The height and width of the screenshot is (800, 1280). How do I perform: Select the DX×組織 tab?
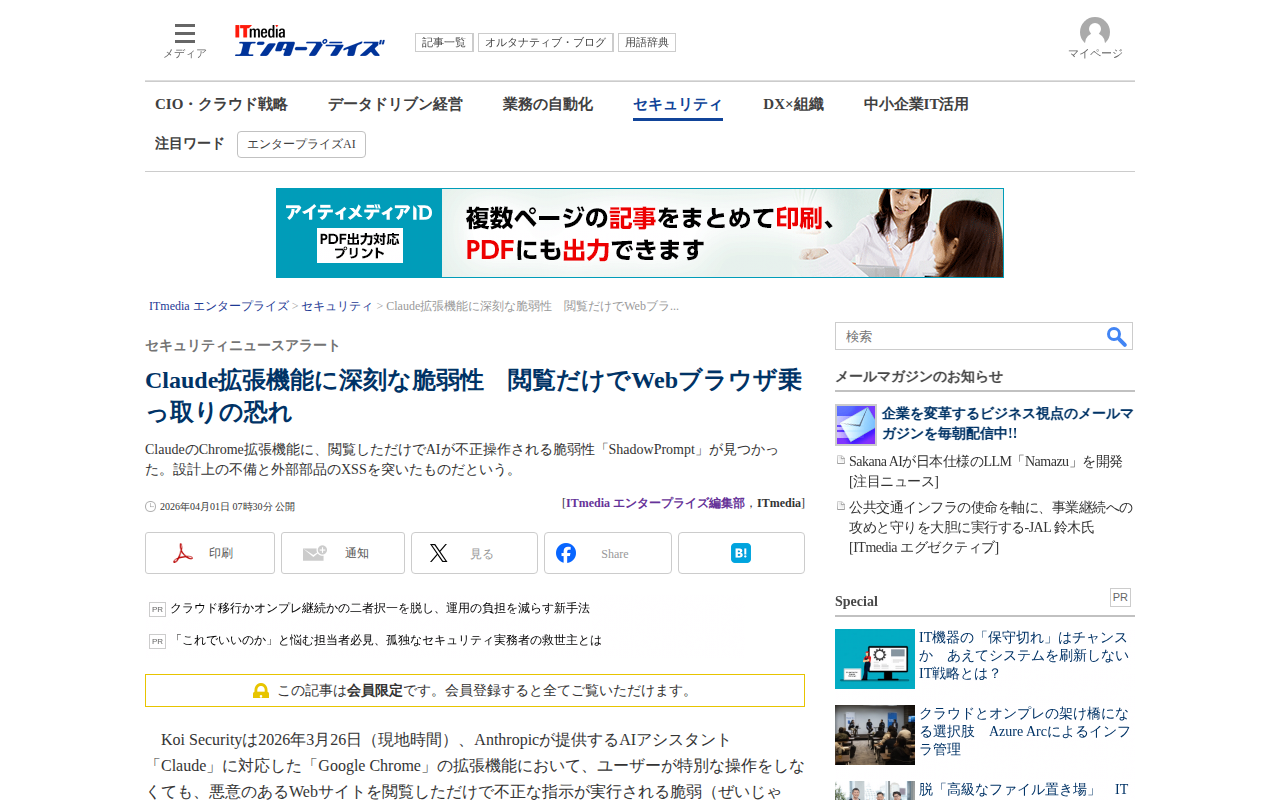(x=794, y=104)
